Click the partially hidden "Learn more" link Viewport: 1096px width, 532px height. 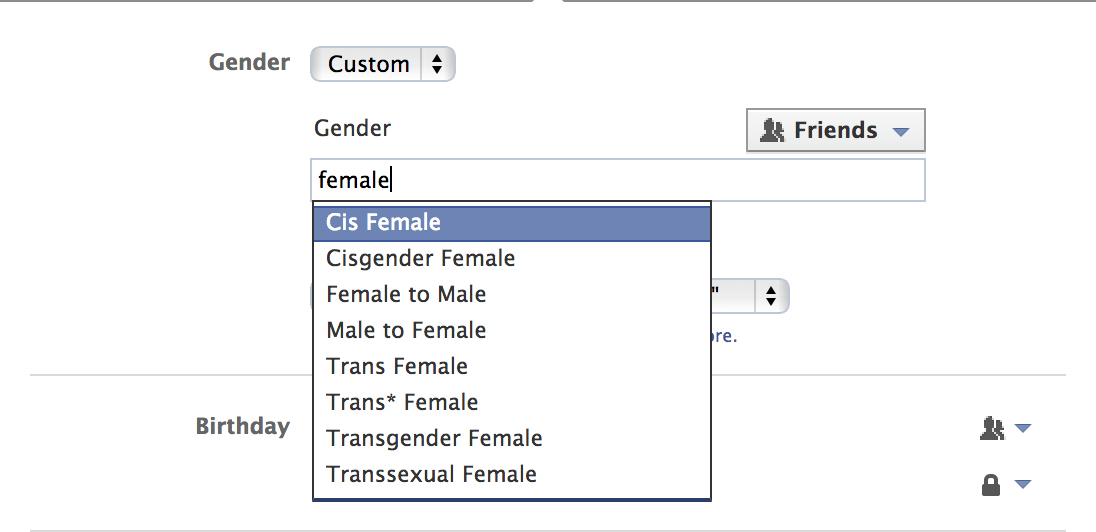[724, 337]
